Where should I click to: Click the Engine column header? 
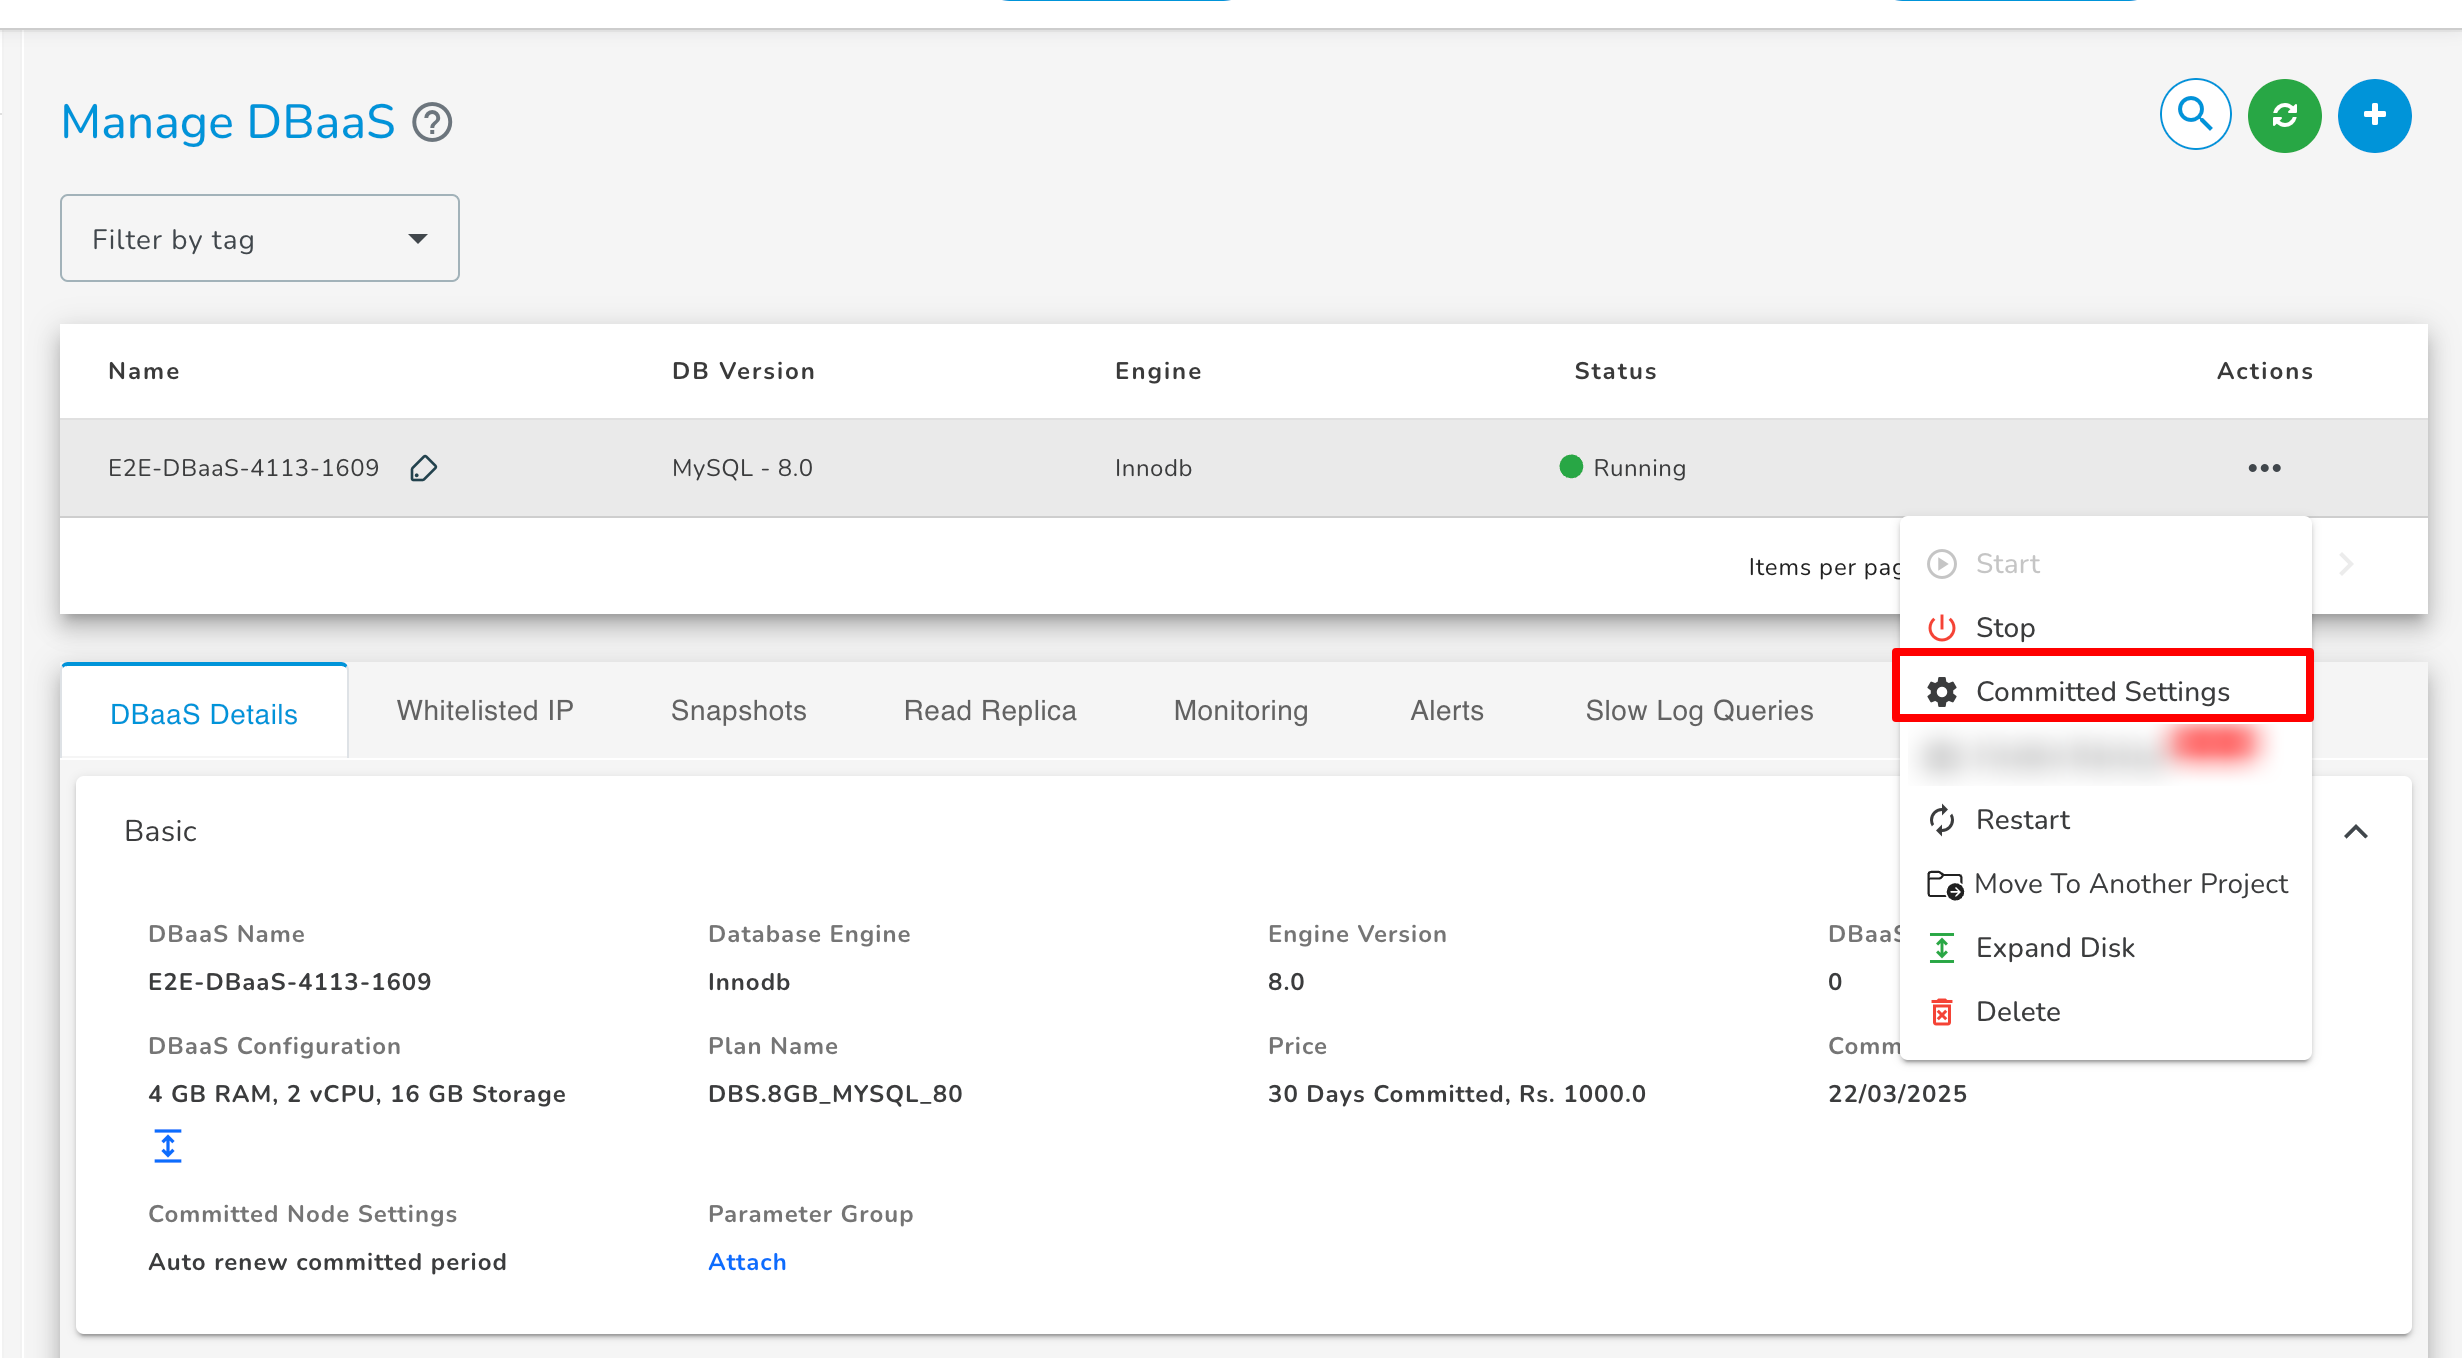tap(1158, 371)
